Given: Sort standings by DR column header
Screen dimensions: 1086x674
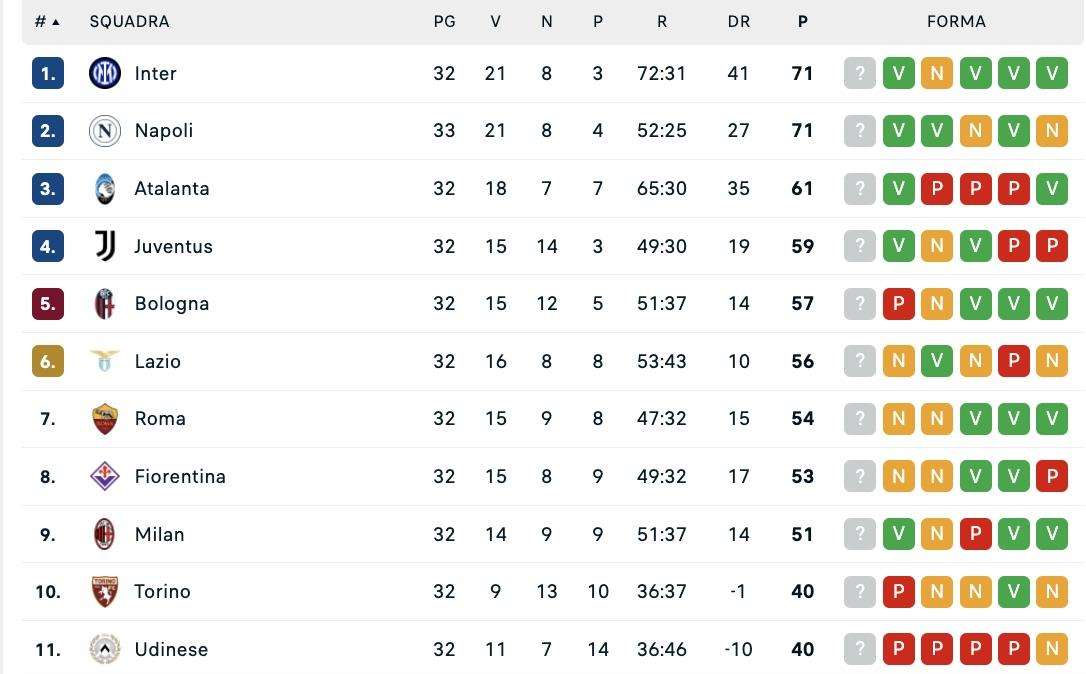Looking at the screenshot, I should [738, 21].
